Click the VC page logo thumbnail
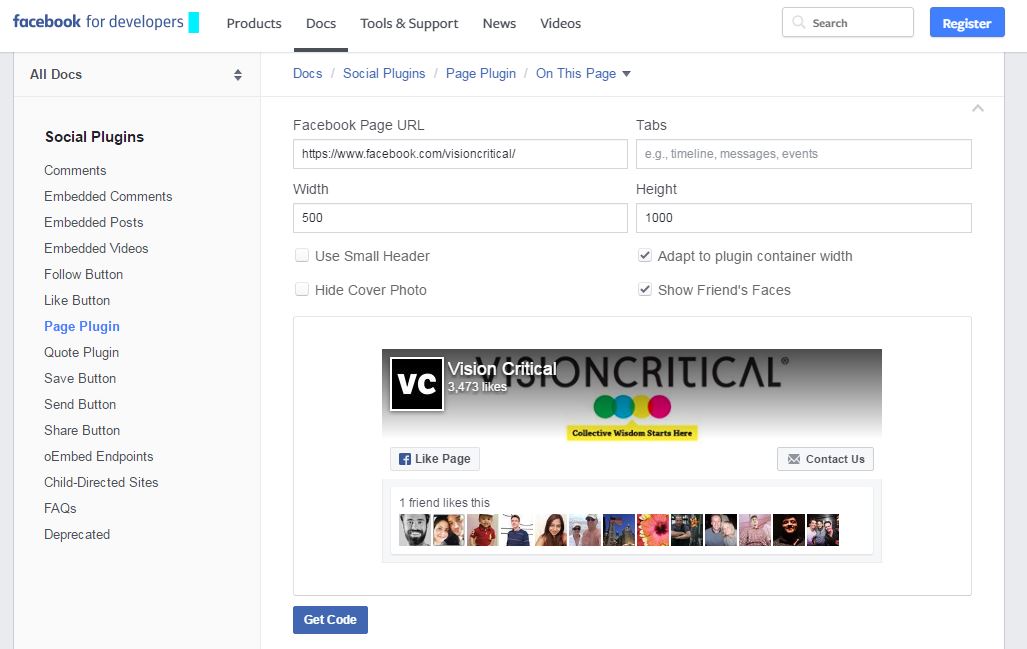1027x649 pixels. [x=417, y=384]
